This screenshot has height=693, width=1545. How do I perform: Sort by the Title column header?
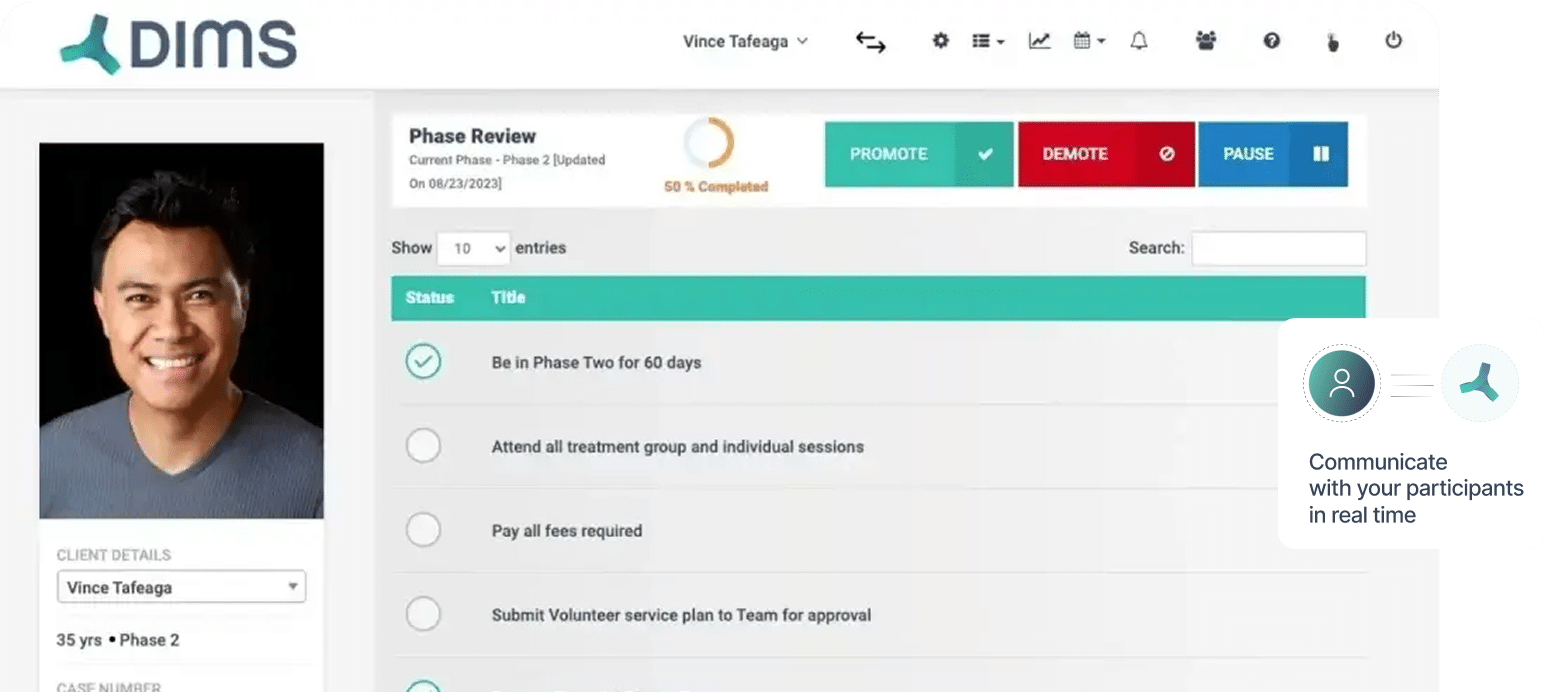point(508,297)
